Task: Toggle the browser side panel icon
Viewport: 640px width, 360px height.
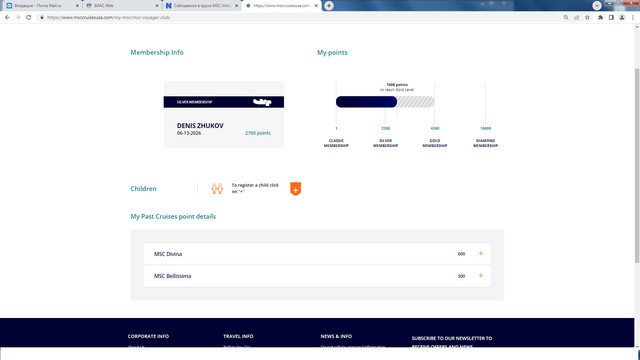Action: (611, 18)
